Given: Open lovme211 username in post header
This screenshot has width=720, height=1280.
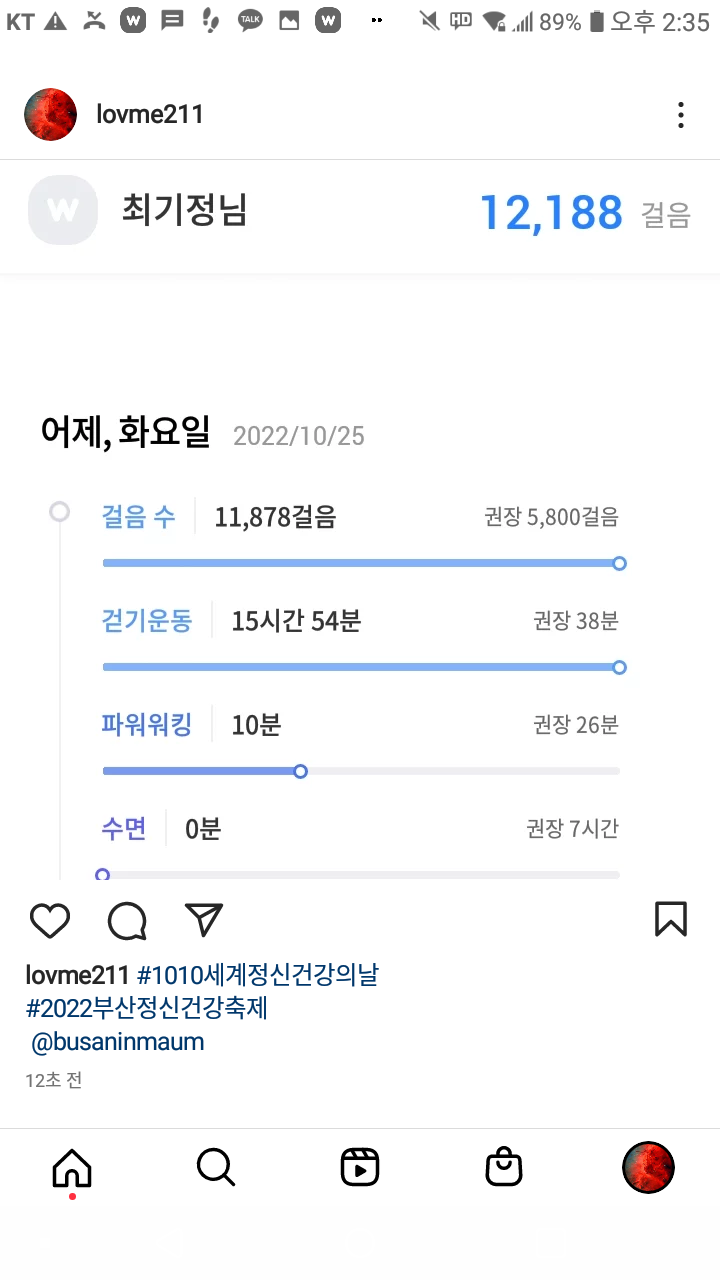Looking at the screenshot, I should pyautogui.click(x=150, y=114).
